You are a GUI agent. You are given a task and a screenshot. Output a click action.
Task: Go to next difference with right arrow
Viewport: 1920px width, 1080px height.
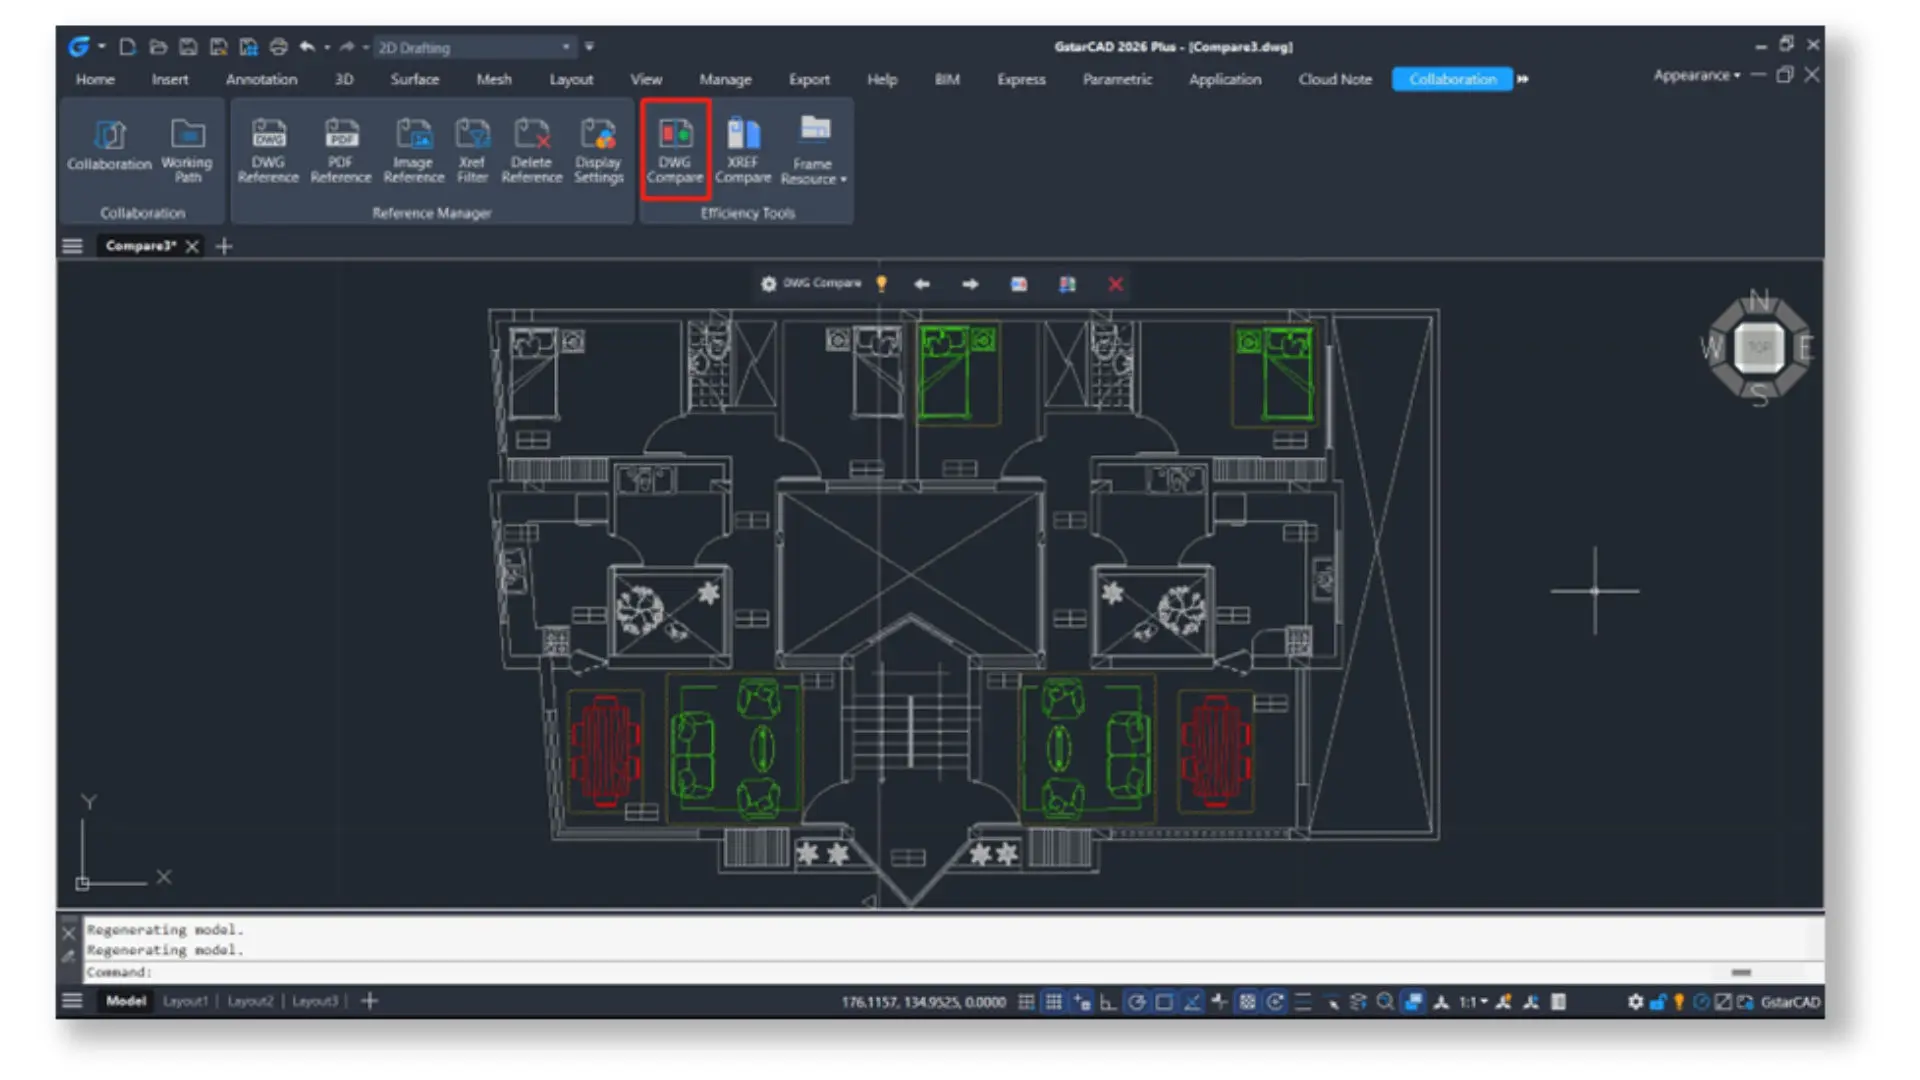tap(970, 284)
